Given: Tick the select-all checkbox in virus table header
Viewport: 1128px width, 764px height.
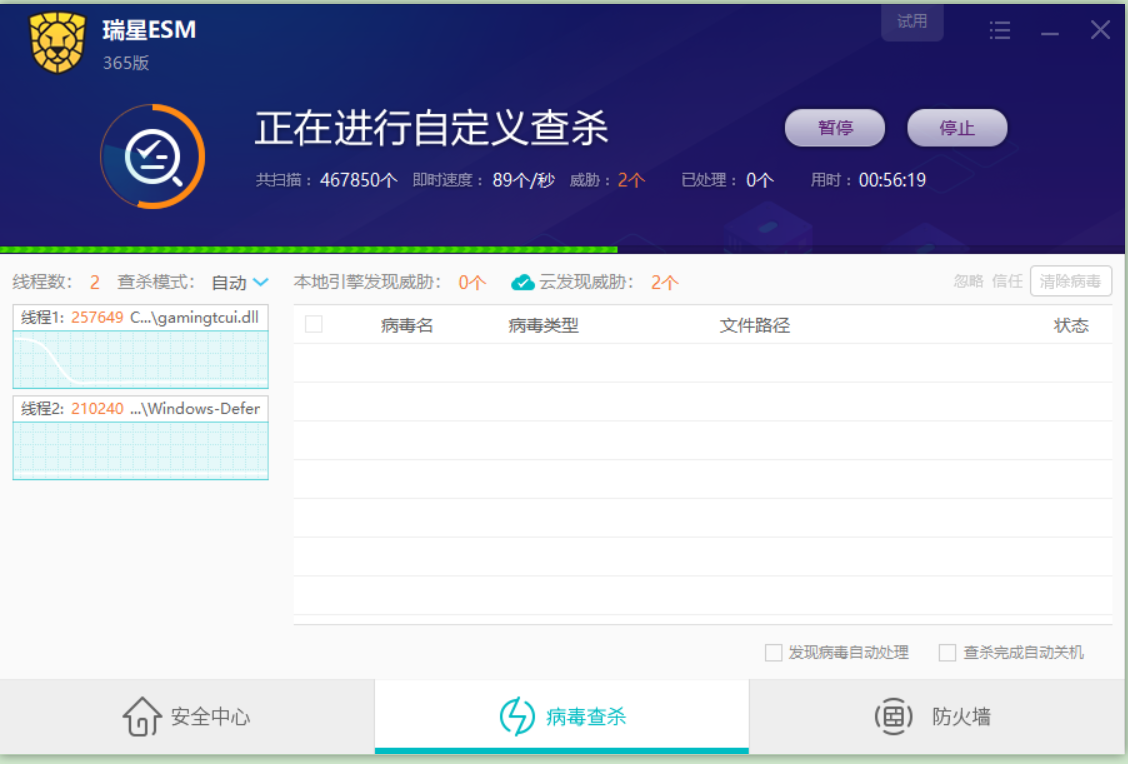Looking at the screenshot, I should (x=314, y=324).
